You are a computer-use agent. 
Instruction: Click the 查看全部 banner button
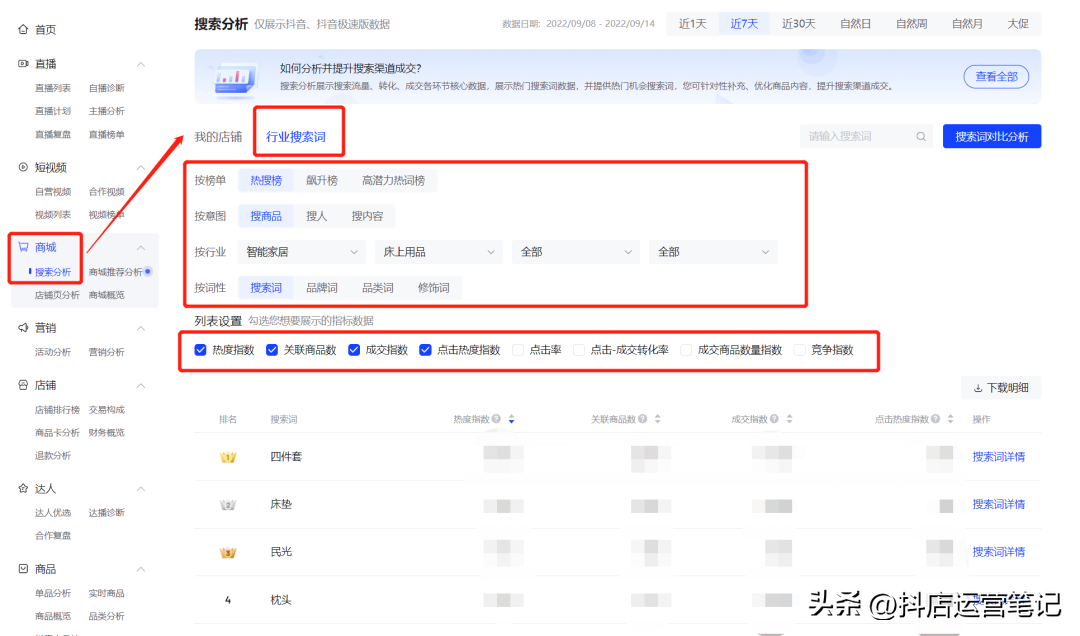[x=996, y=76]
